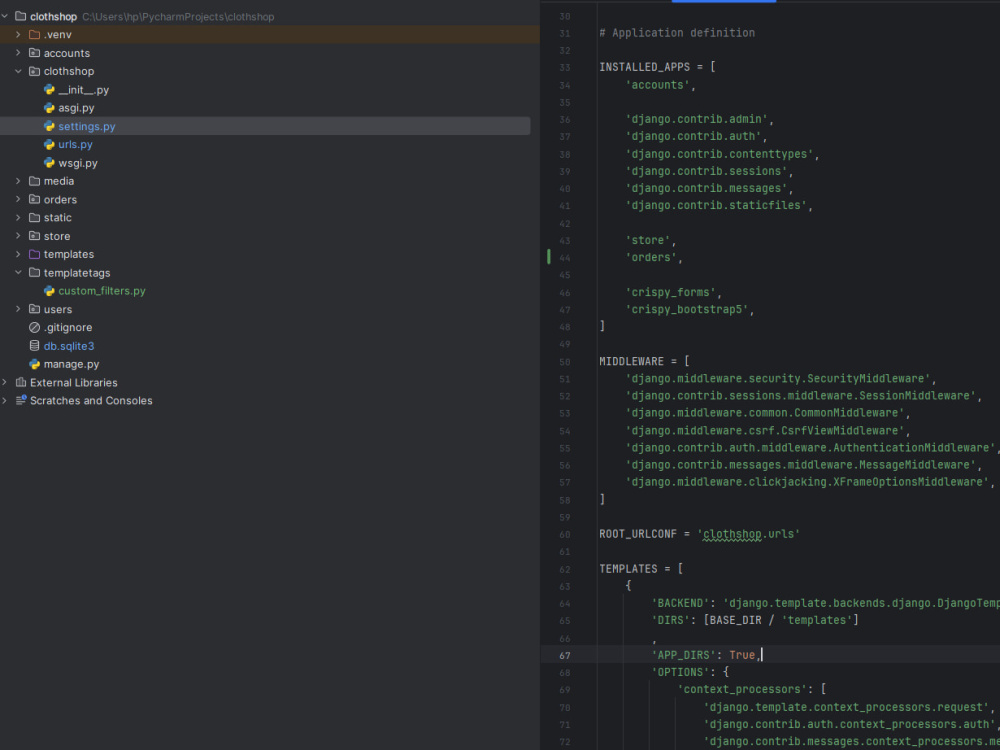
Task: Expand the users folder chevron
Action: pyautogui.click(x=18, y=309)
